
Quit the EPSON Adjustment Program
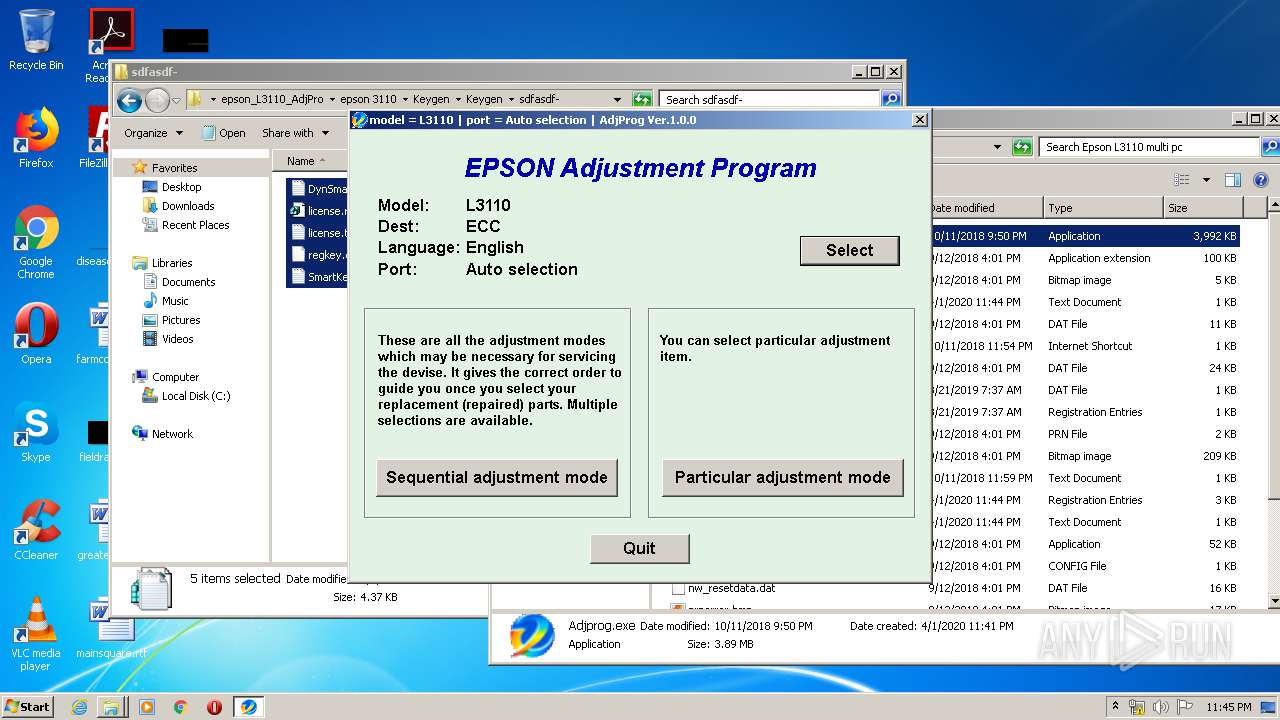[x=639, y=548]
